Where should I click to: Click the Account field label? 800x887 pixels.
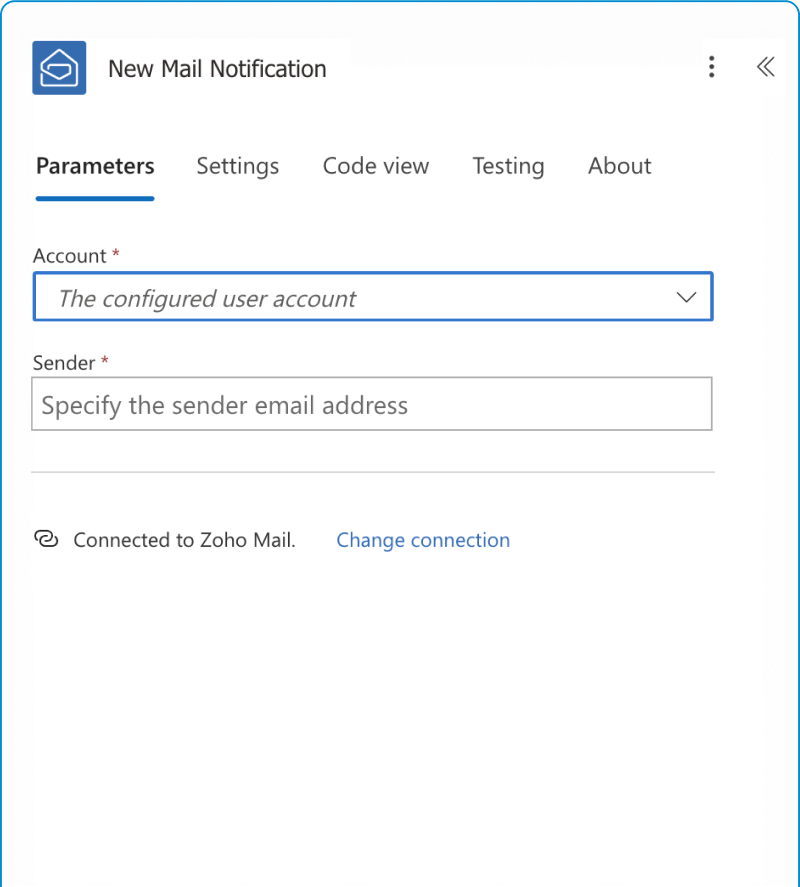[70, 256]
